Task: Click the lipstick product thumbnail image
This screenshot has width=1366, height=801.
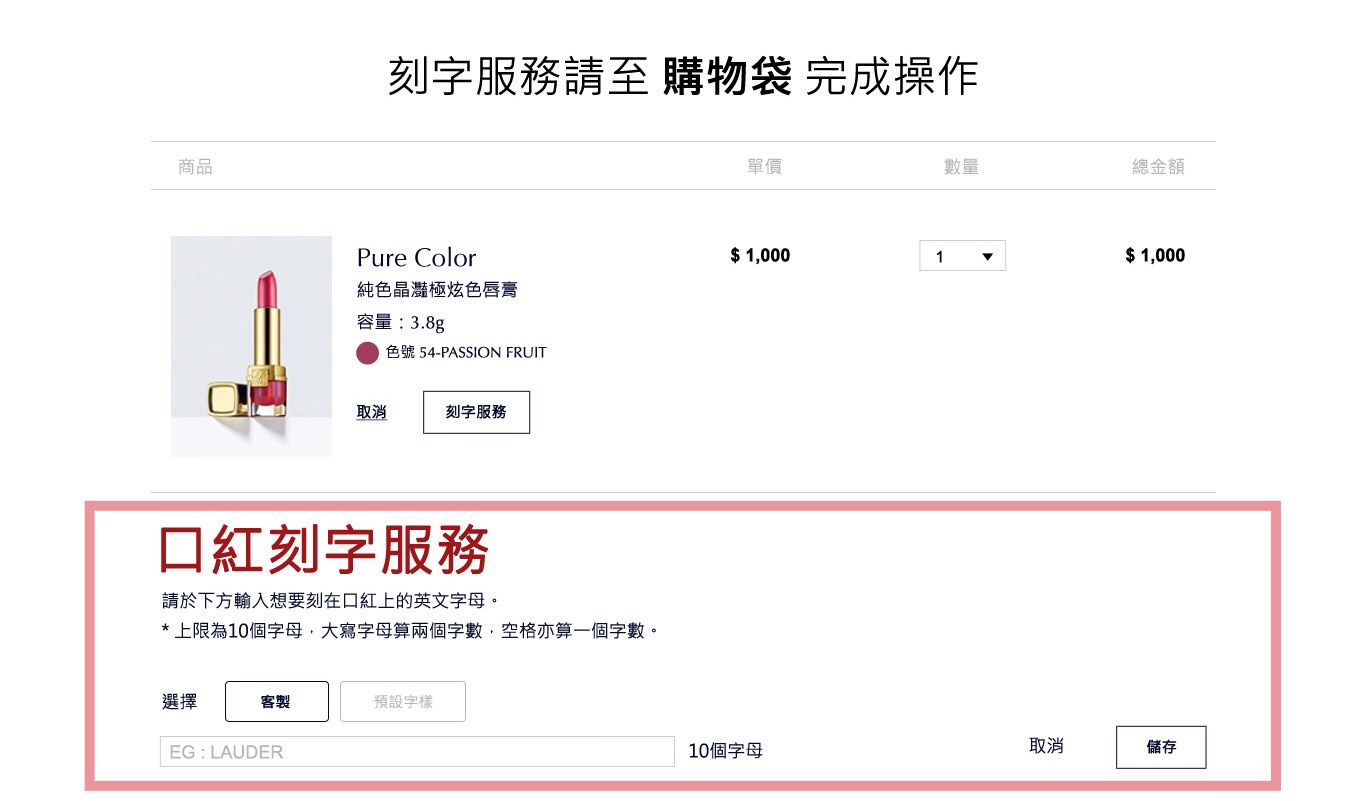Action: [x=251, y=346]
